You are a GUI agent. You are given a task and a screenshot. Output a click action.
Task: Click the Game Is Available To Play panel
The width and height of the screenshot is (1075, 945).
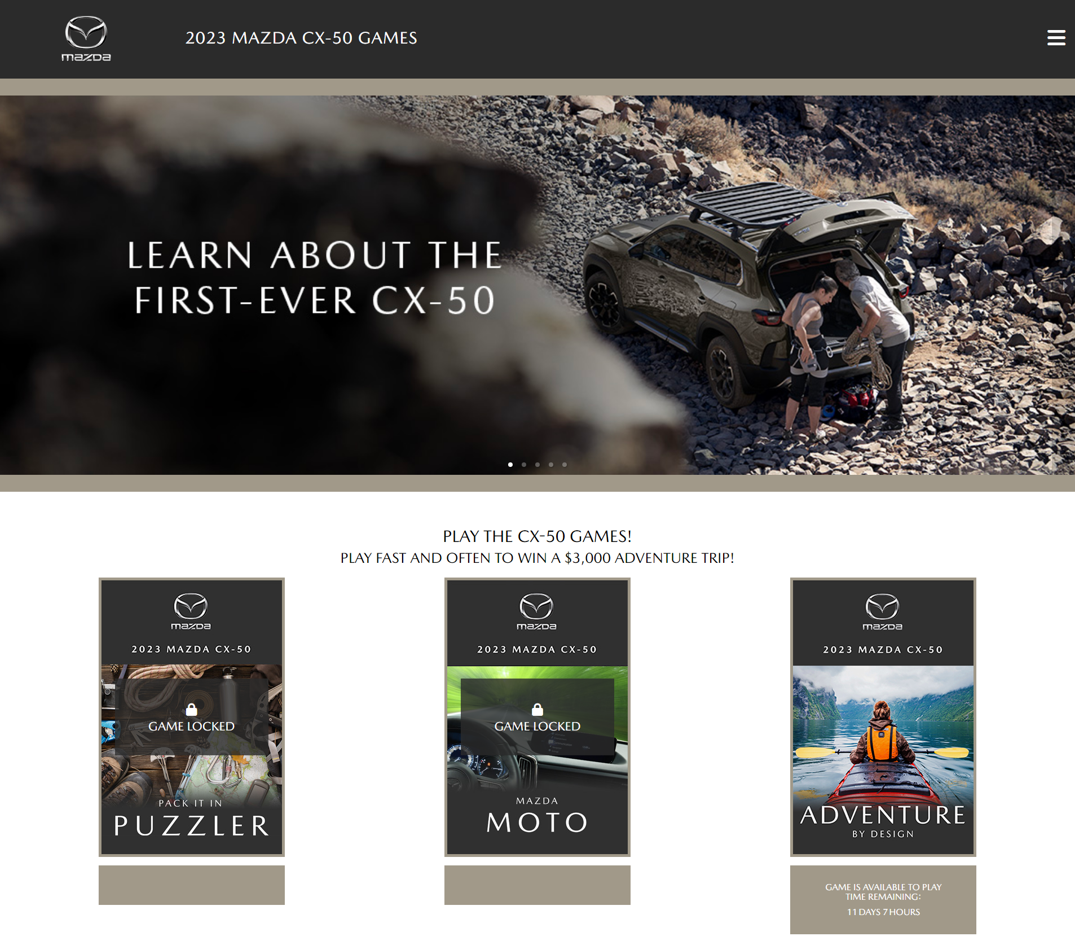(883, 899)
